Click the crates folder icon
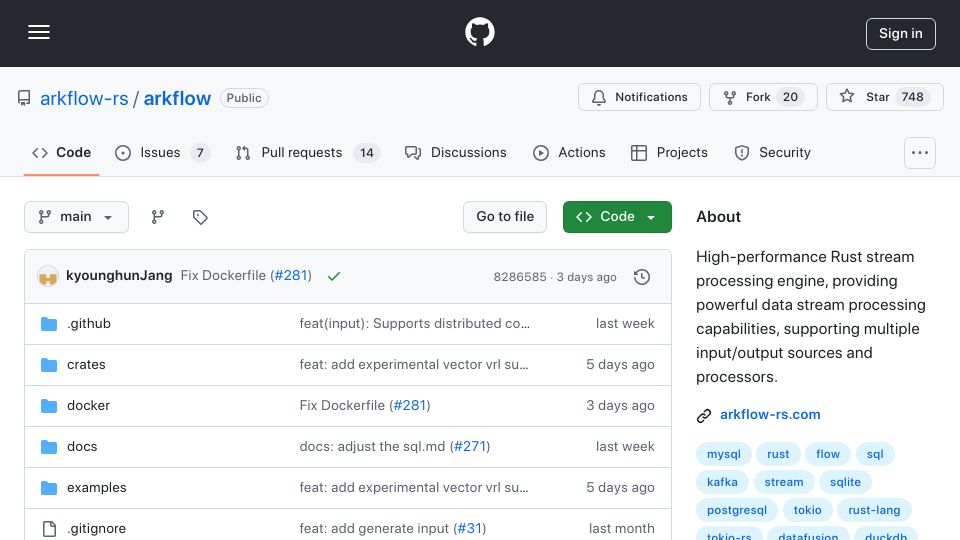This screenshot has width=960, height=540. [49, 365]
